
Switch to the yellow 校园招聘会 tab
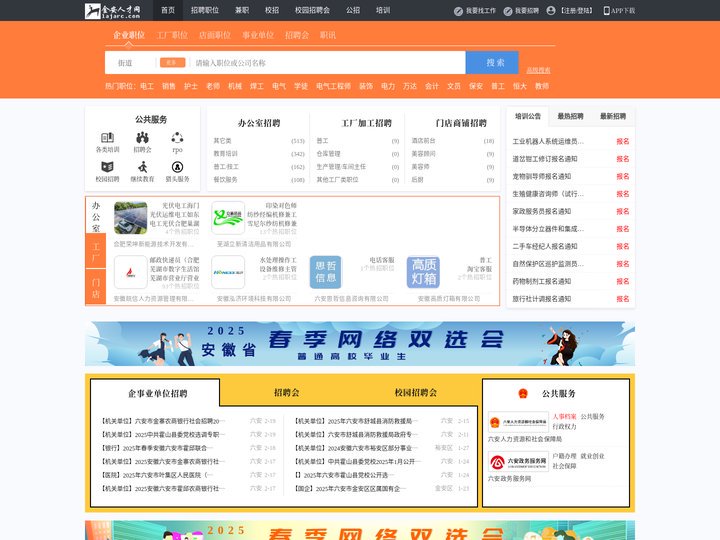[416, 393]
